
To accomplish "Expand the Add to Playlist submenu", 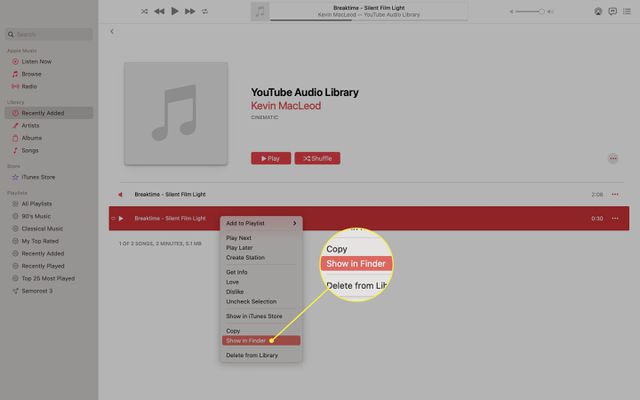I will (260, 223).
